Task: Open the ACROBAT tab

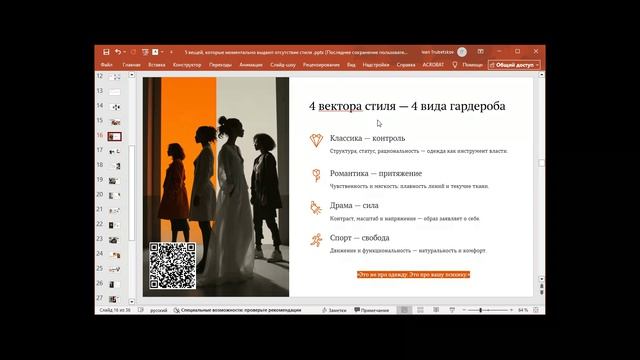Action: [x=433, y=65]
